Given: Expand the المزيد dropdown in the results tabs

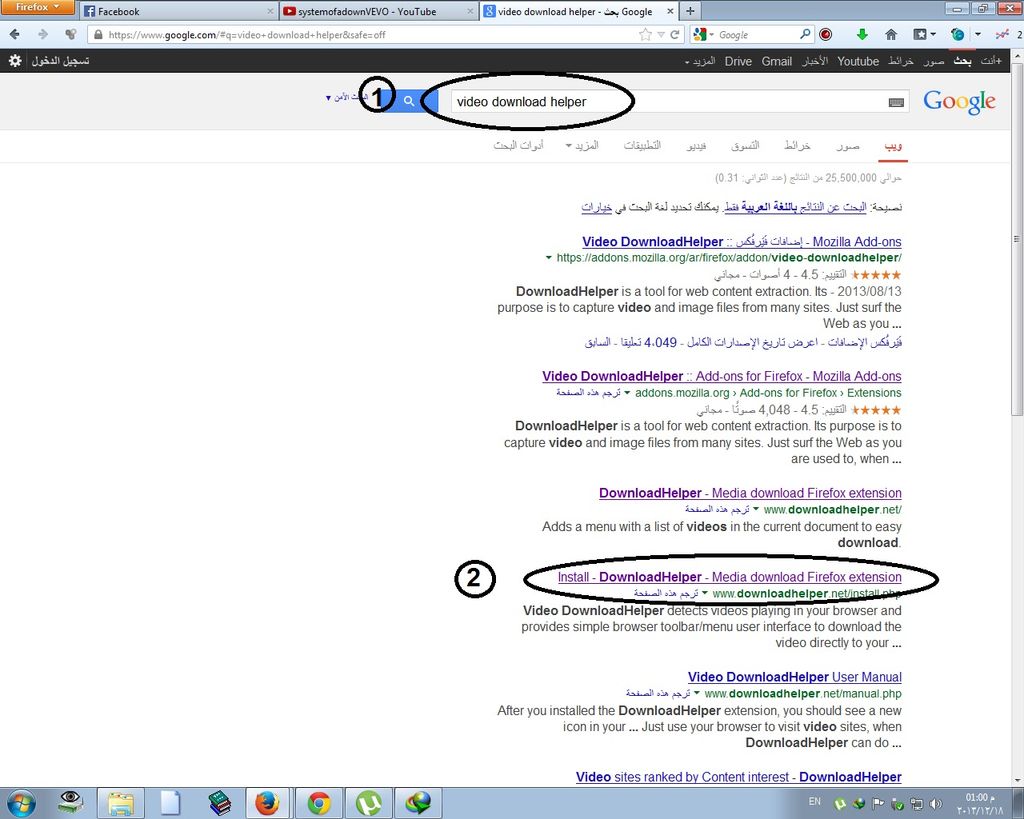Looking at the screenshot, I should (582, 145).
